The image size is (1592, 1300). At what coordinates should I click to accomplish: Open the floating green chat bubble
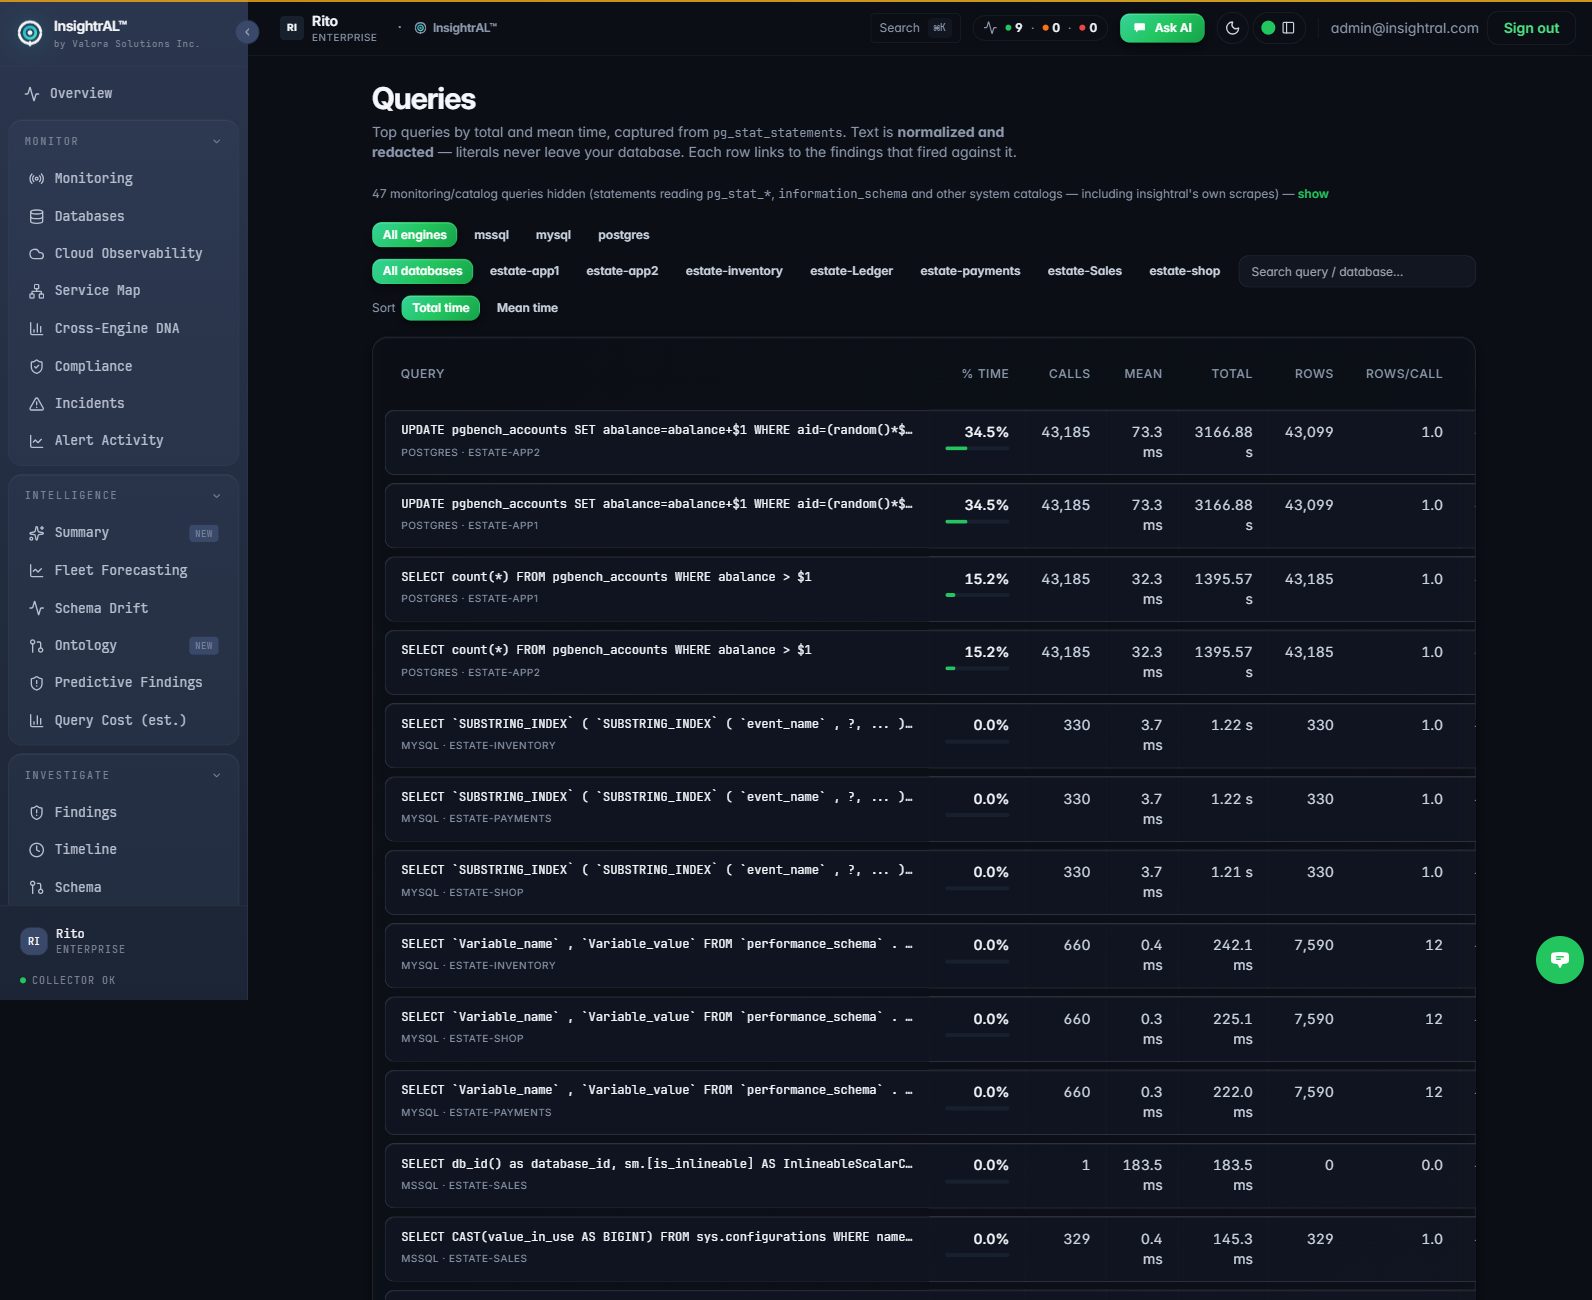pyautogui.click(x=1559, y=960)
